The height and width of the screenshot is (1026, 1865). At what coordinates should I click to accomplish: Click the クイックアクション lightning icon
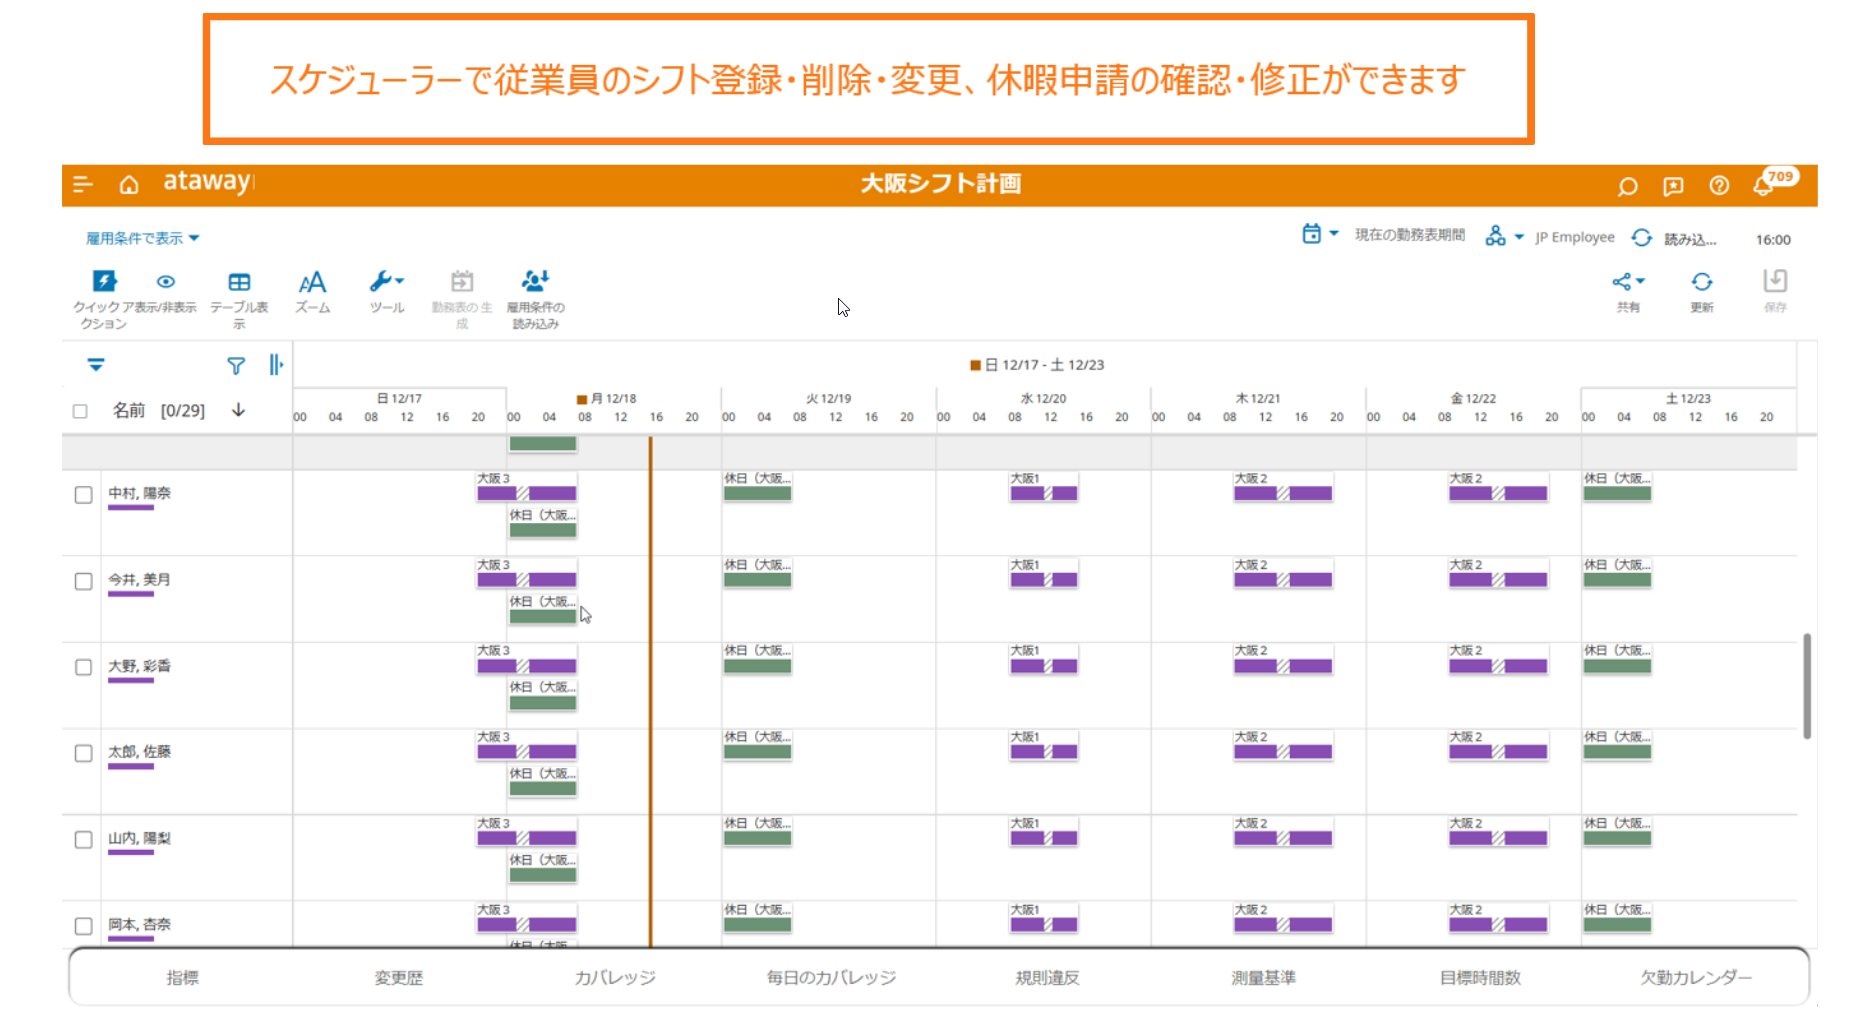[x=104, y=282]
